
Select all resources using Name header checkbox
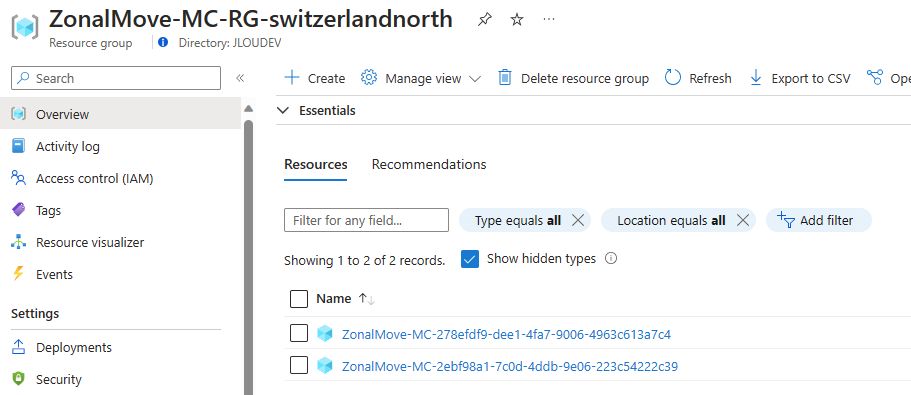click(299, 299)
